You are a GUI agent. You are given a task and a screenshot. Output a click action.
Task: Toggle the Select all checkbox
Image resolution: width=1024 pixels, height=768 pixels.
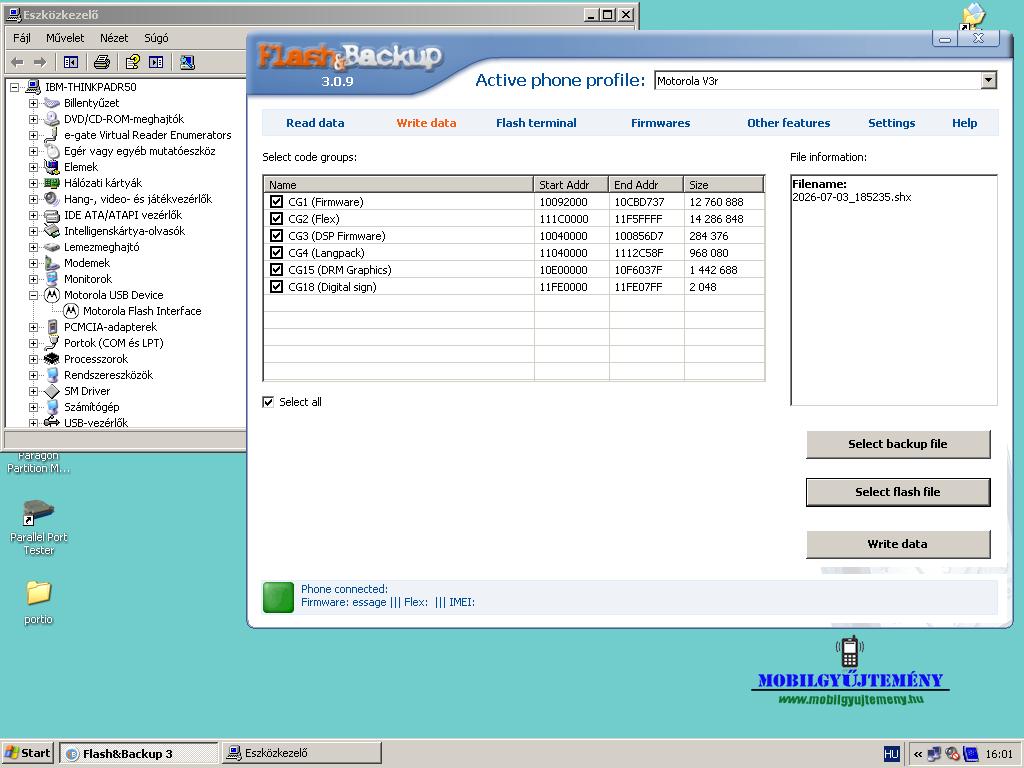pos(268,402)
